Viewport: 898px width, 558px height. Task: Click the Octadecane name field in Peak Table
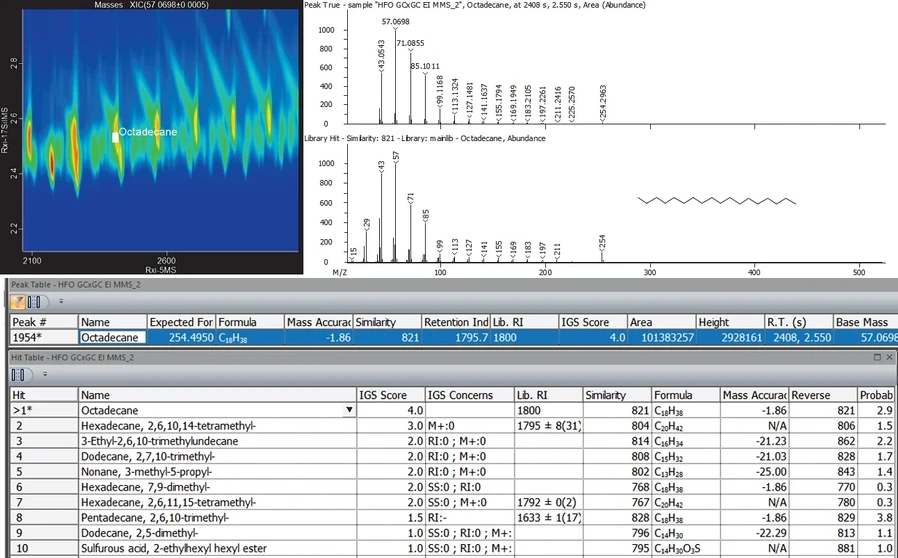coord(111,338)
